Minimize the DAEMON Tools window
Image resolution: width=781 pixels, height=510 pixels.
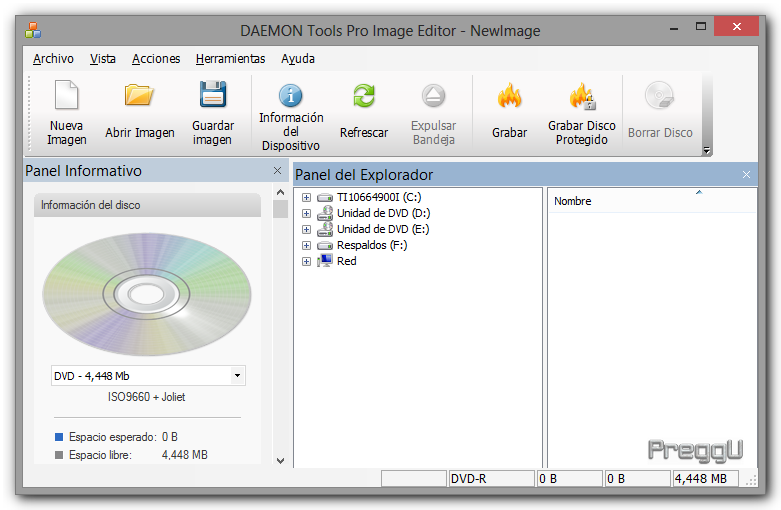[674, 28]
